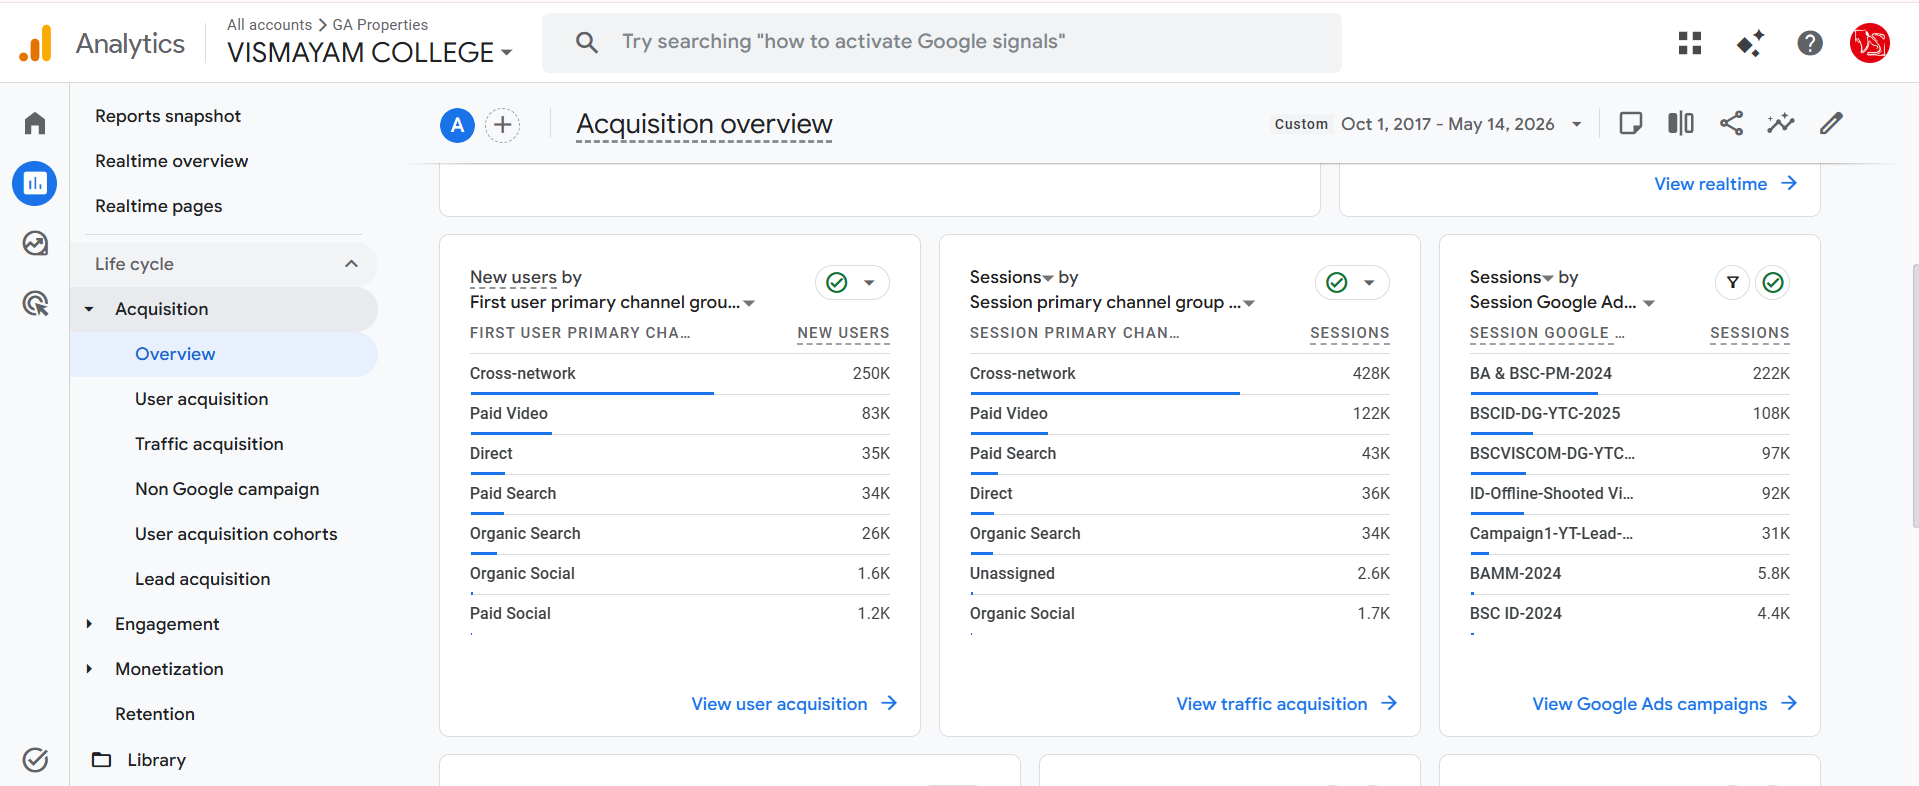Open the Insights trend line icon
This screenshot has height=786, width=1919.
click(x=1781, y=123)
